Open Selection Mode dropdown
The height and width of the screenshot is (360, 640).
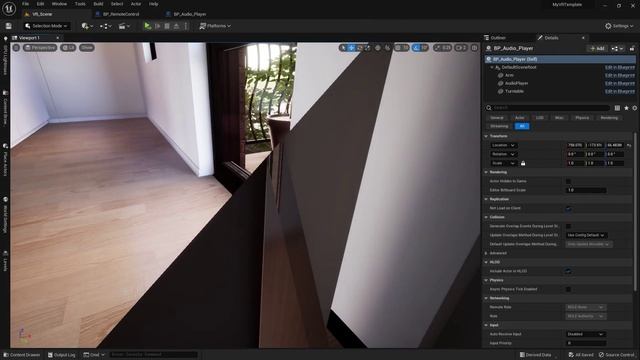[46, 26]
